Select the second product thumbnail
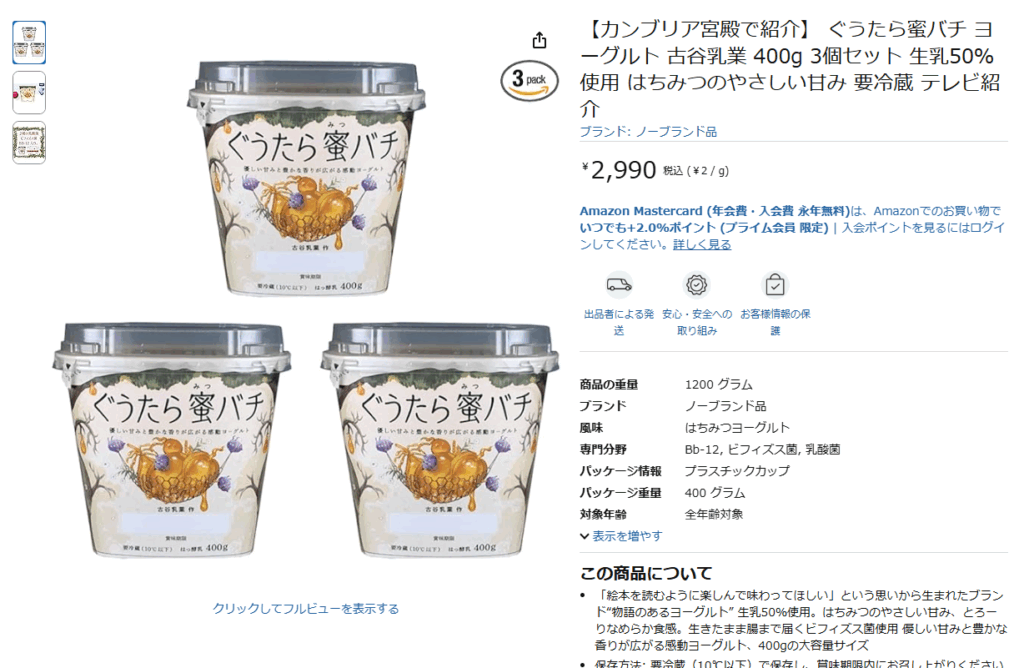The image size is (1024, 668). pyautogui.click(x=29, y=93)
